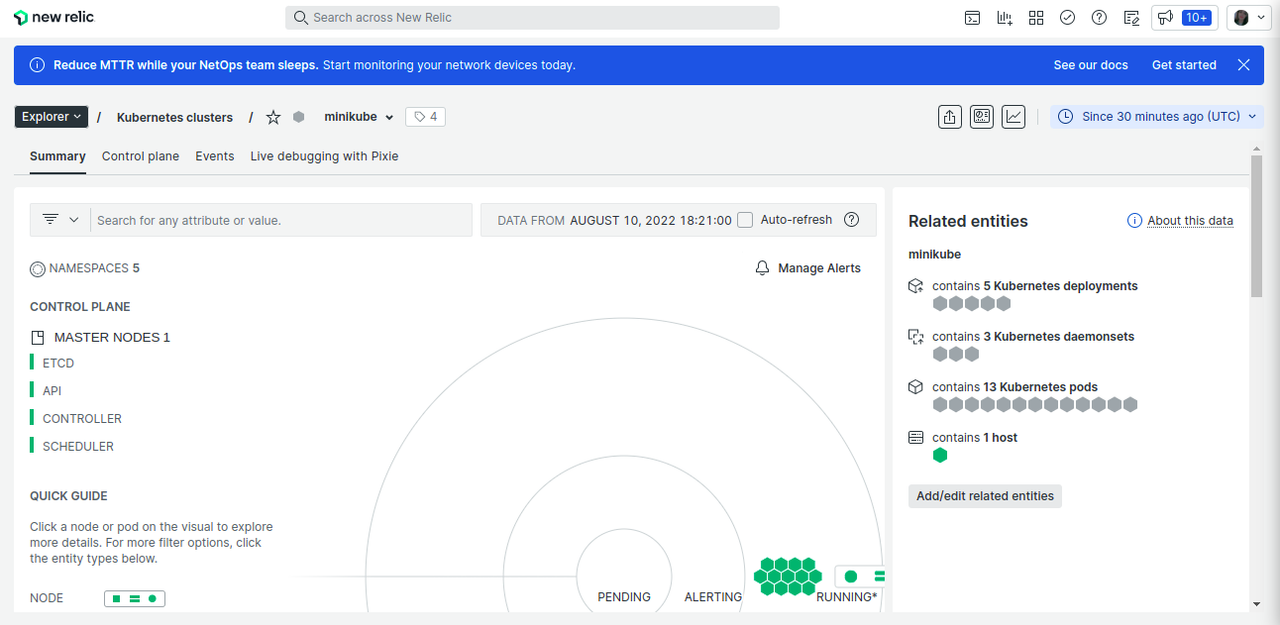
Task: Open About this data link
Action: tap(1190, 221)
